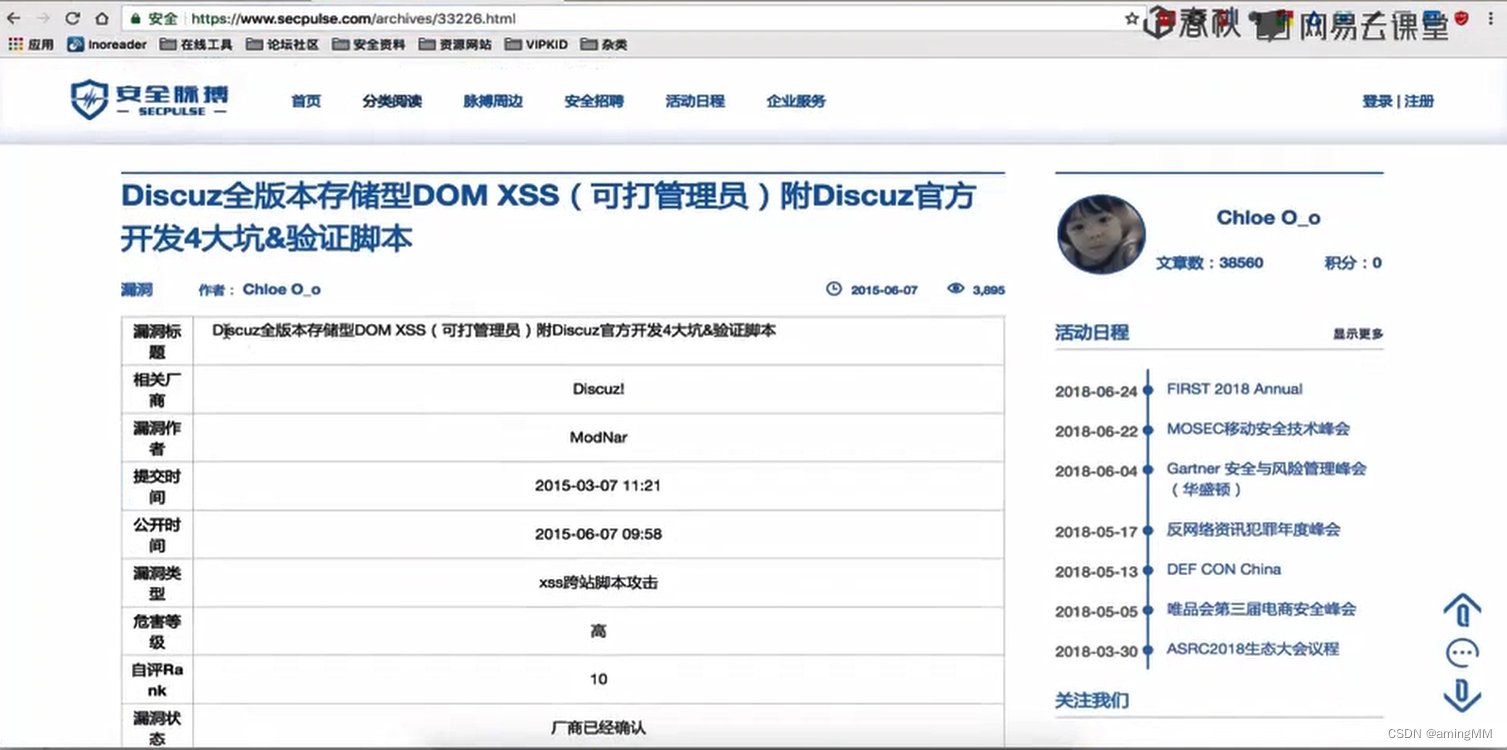
Task: Click the floating down-arrow page button
Action: click(1462, 695)
